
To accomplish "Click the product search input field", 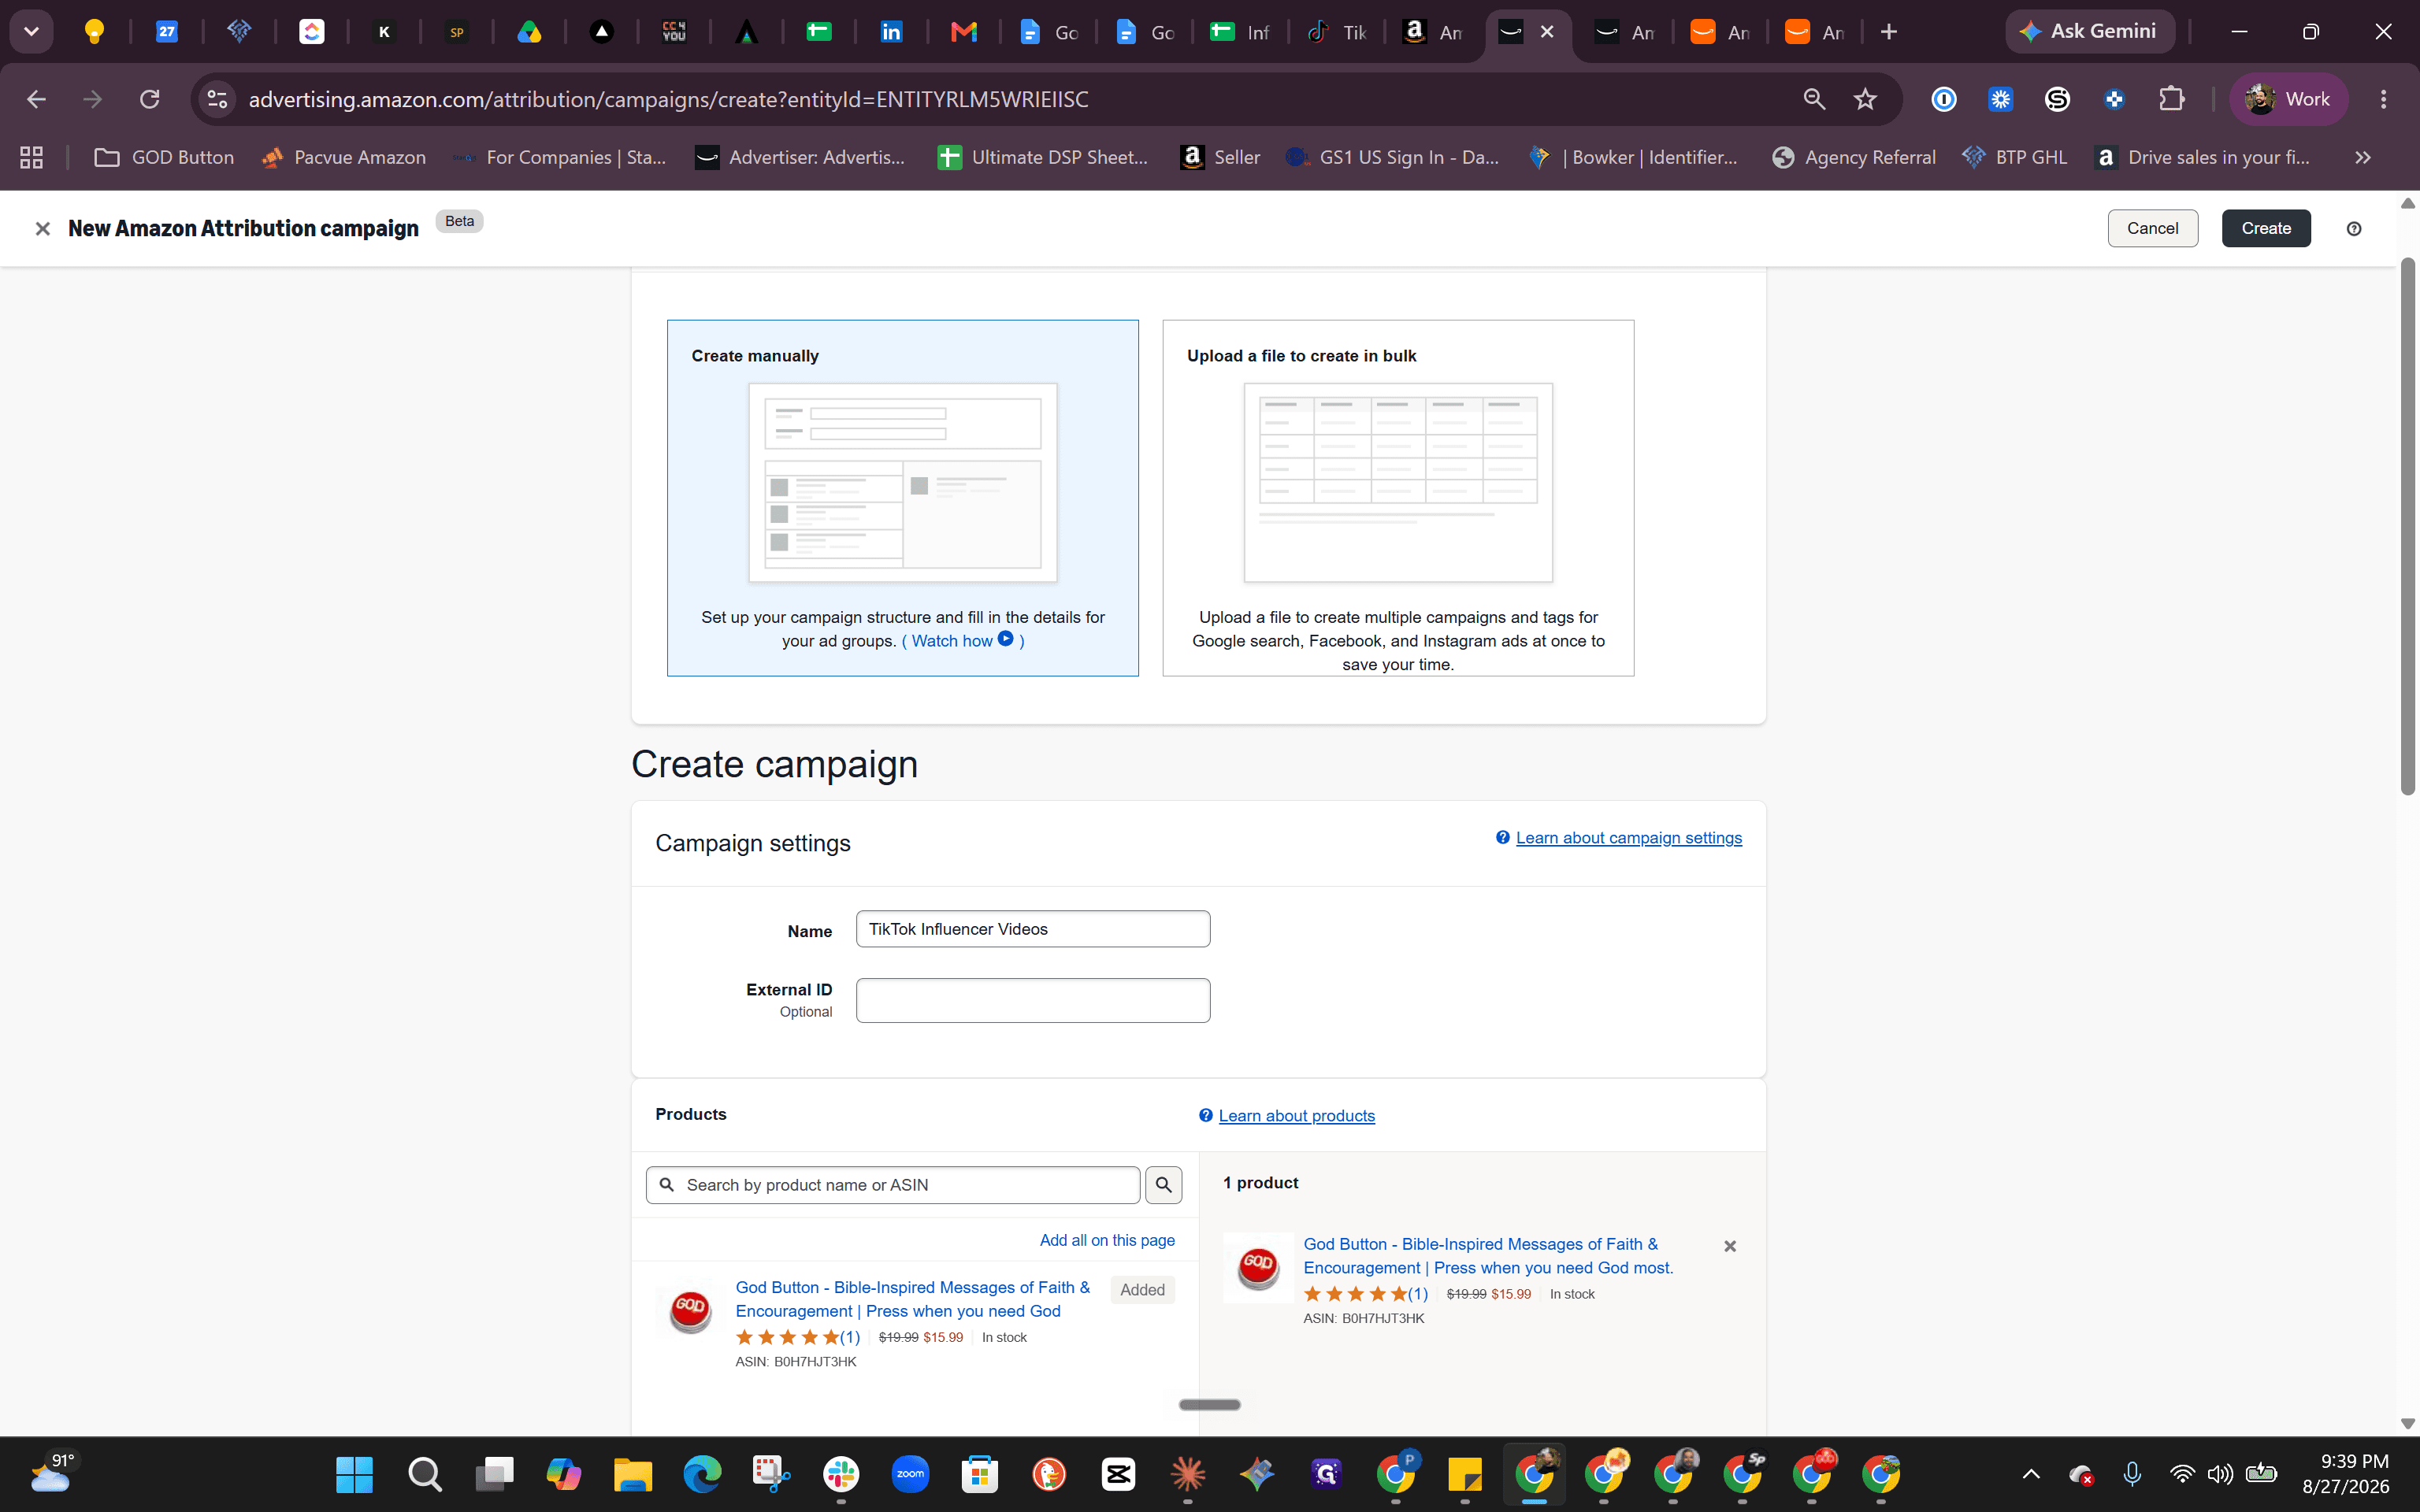I will click(893, 1185).
